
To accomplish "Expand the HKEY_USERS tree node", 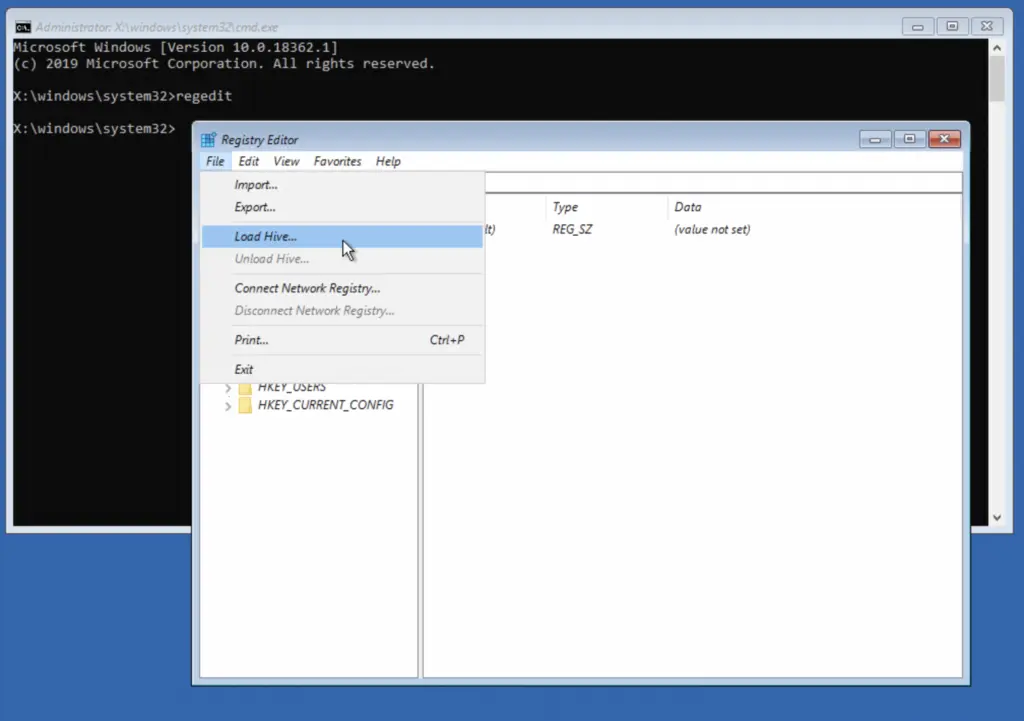I will click(228, 388).
